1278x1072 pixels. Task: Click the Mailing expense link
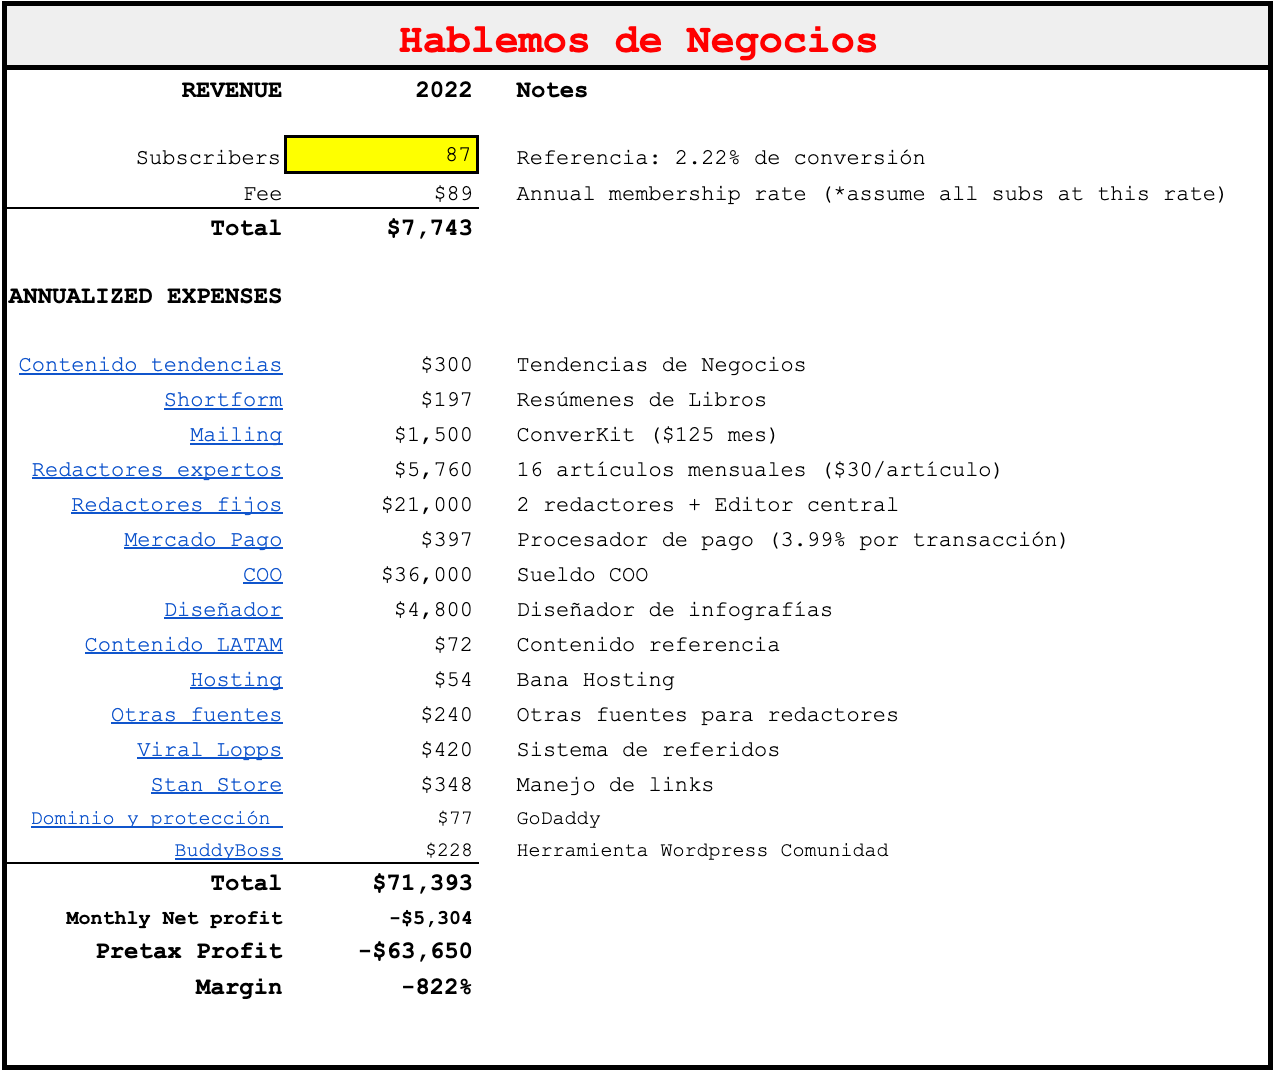click(x=237, y=435)
